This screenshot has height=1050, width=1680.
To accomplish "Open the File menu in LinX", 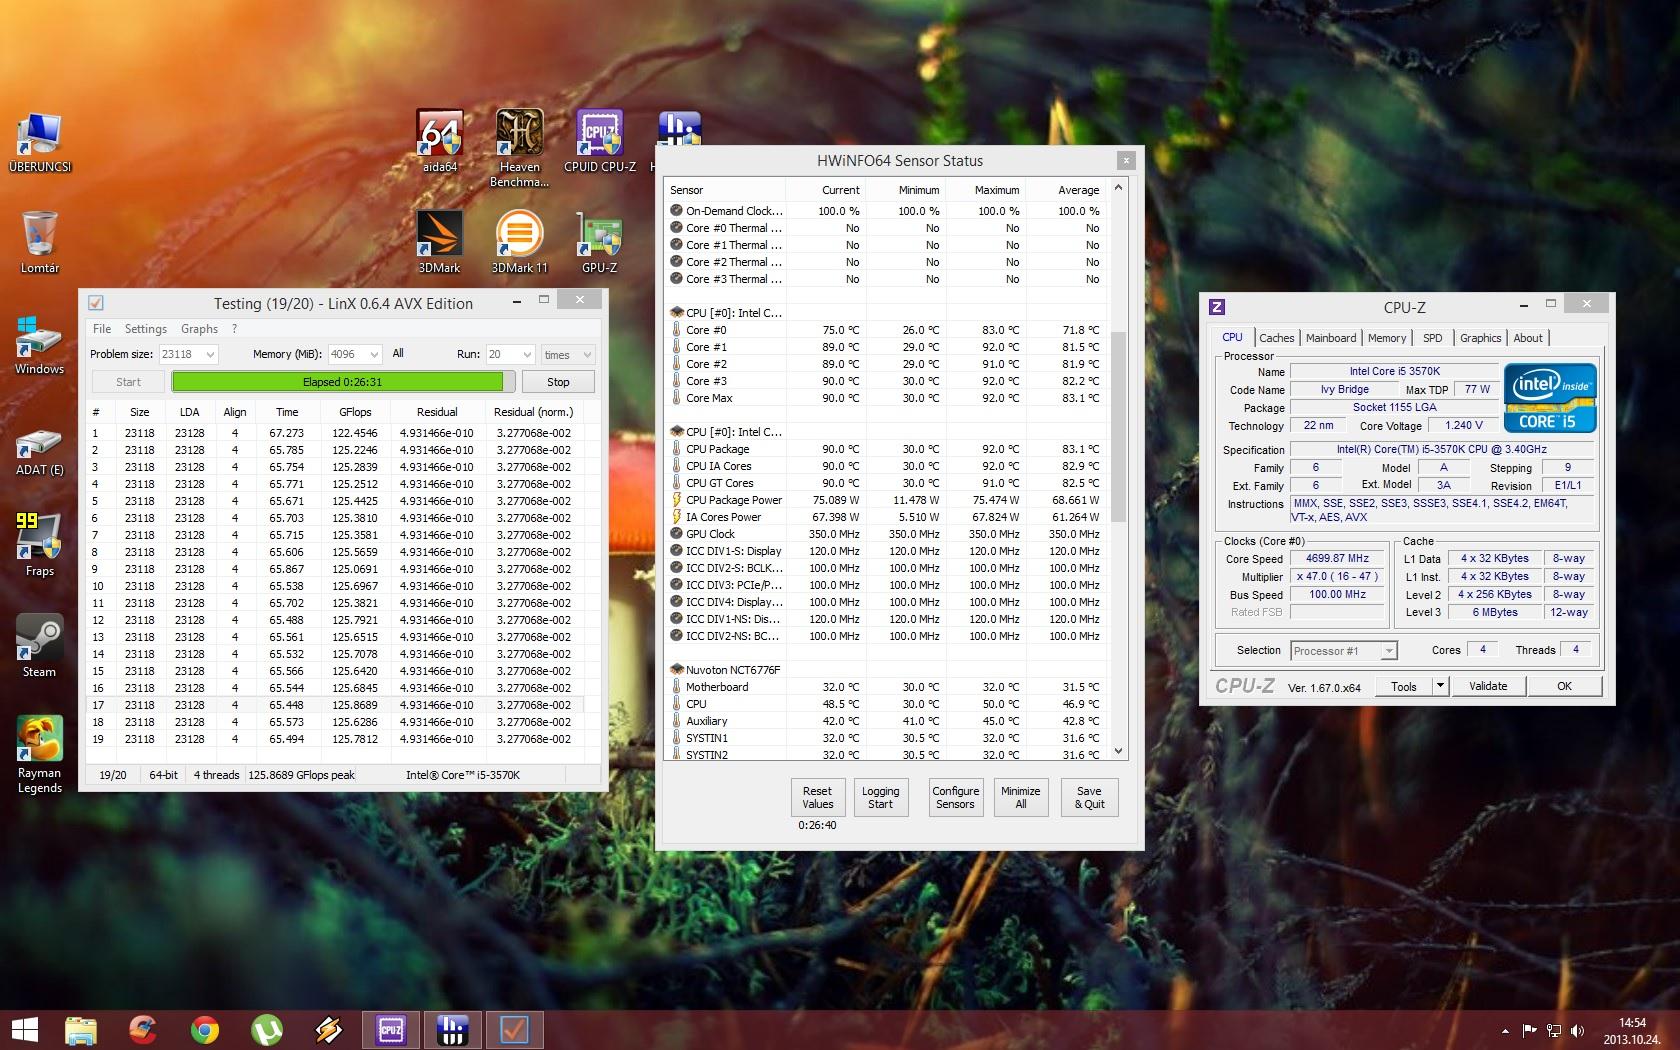I will (x=102, y=329).
